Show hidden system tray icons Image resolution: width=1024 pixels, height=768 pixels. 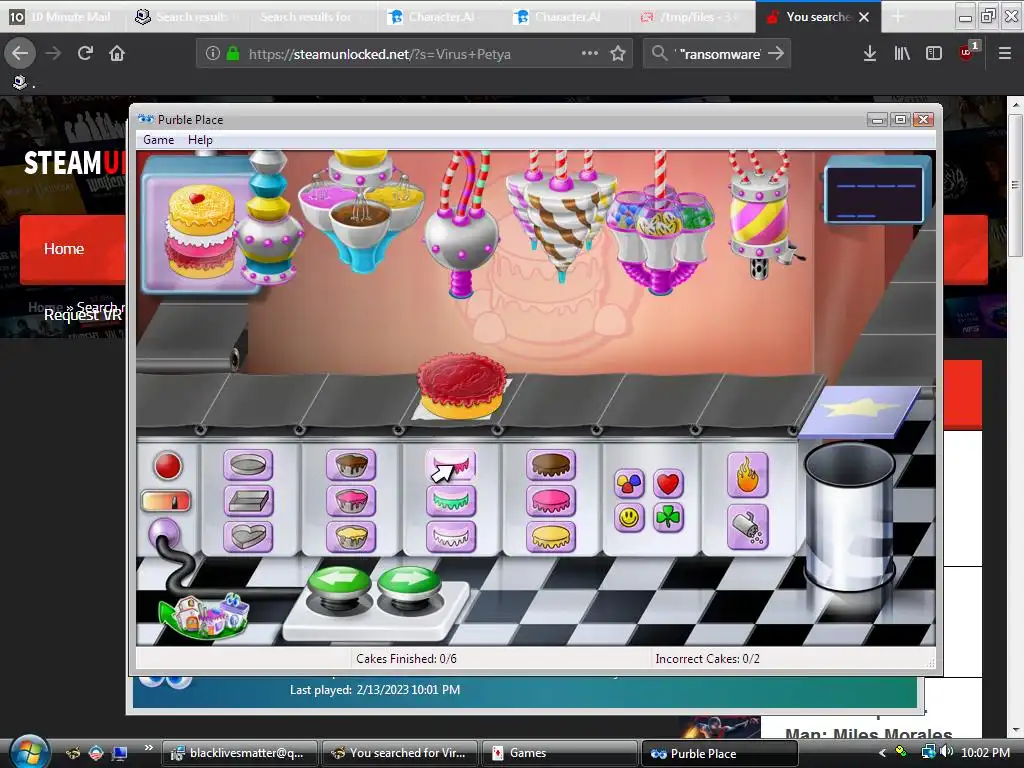click(882, 752)
